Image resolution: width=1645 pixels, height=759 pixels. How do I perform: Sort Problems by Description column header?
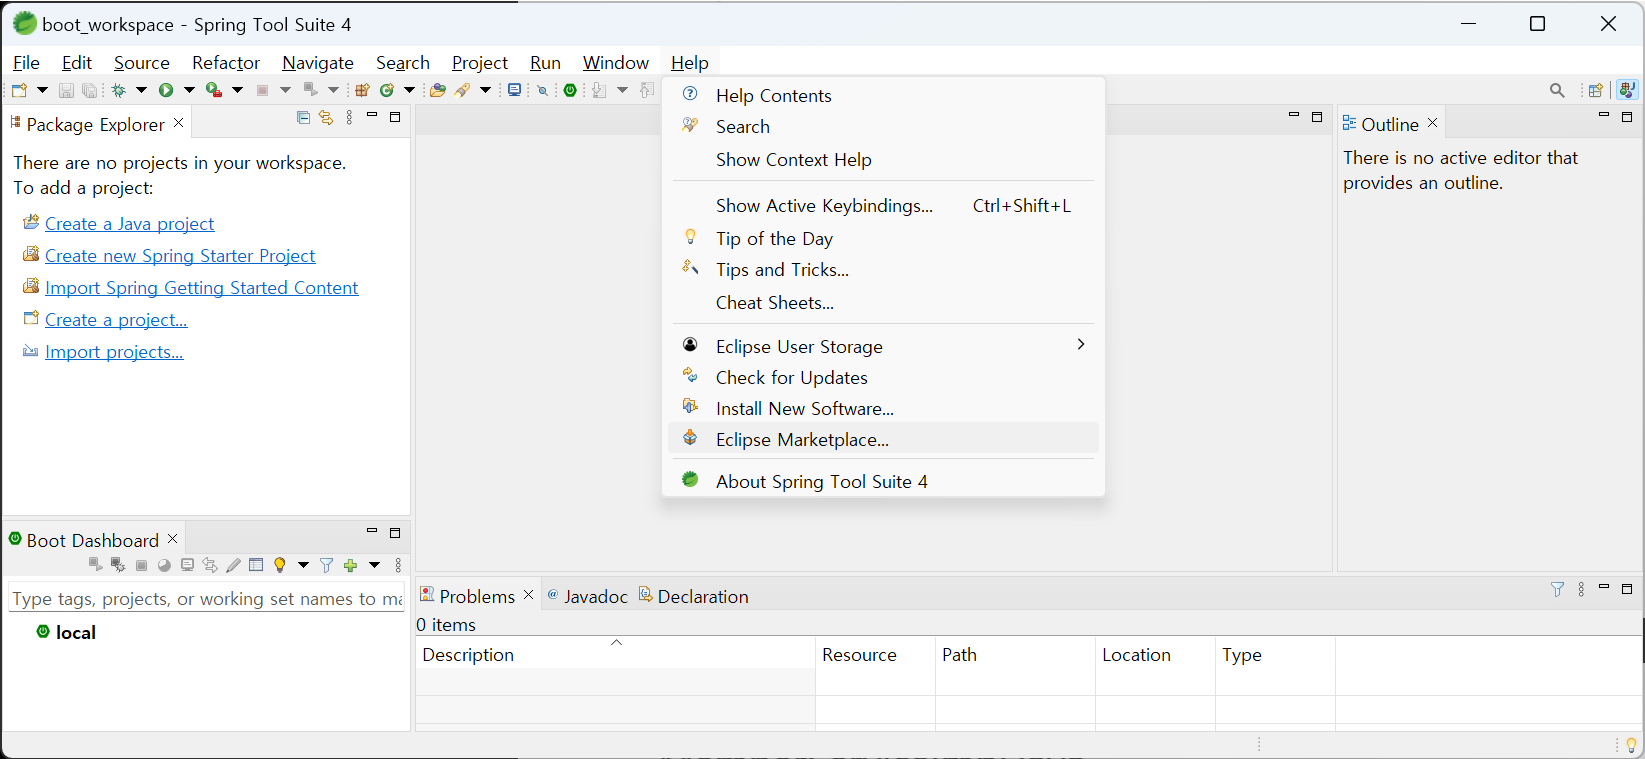coord(615,654)
